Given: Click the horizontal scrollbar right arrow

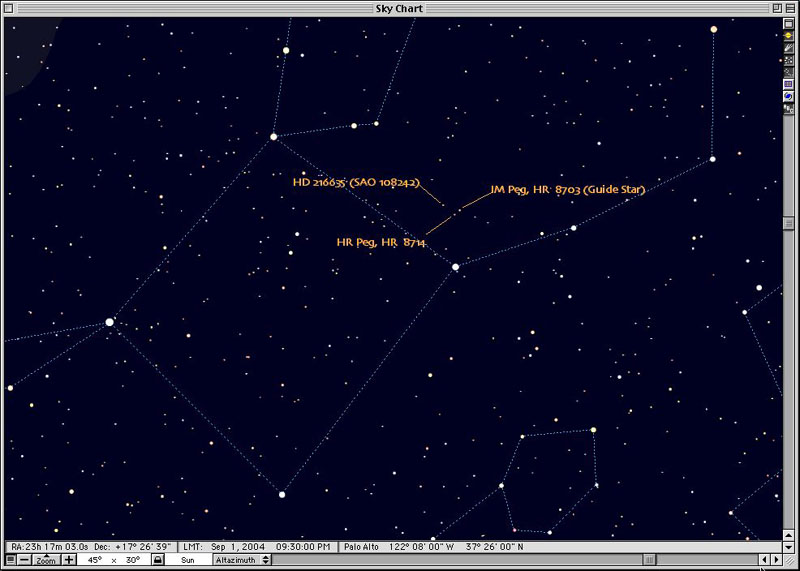Looking at the screenshot, I should tap(777, 560).
